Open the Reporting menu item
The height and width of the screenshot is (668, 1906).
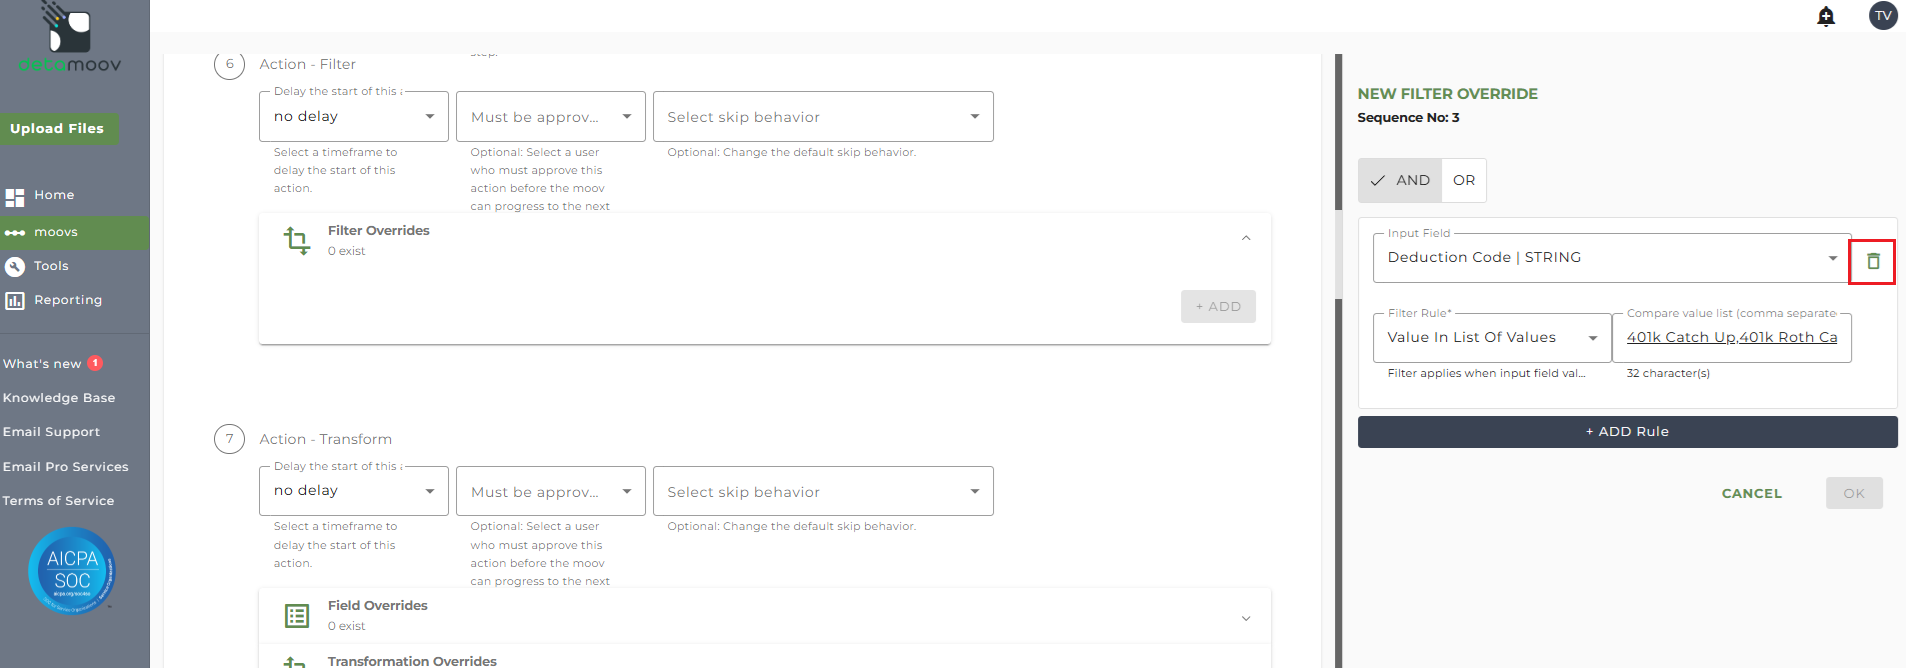click(x=67, y=300)
